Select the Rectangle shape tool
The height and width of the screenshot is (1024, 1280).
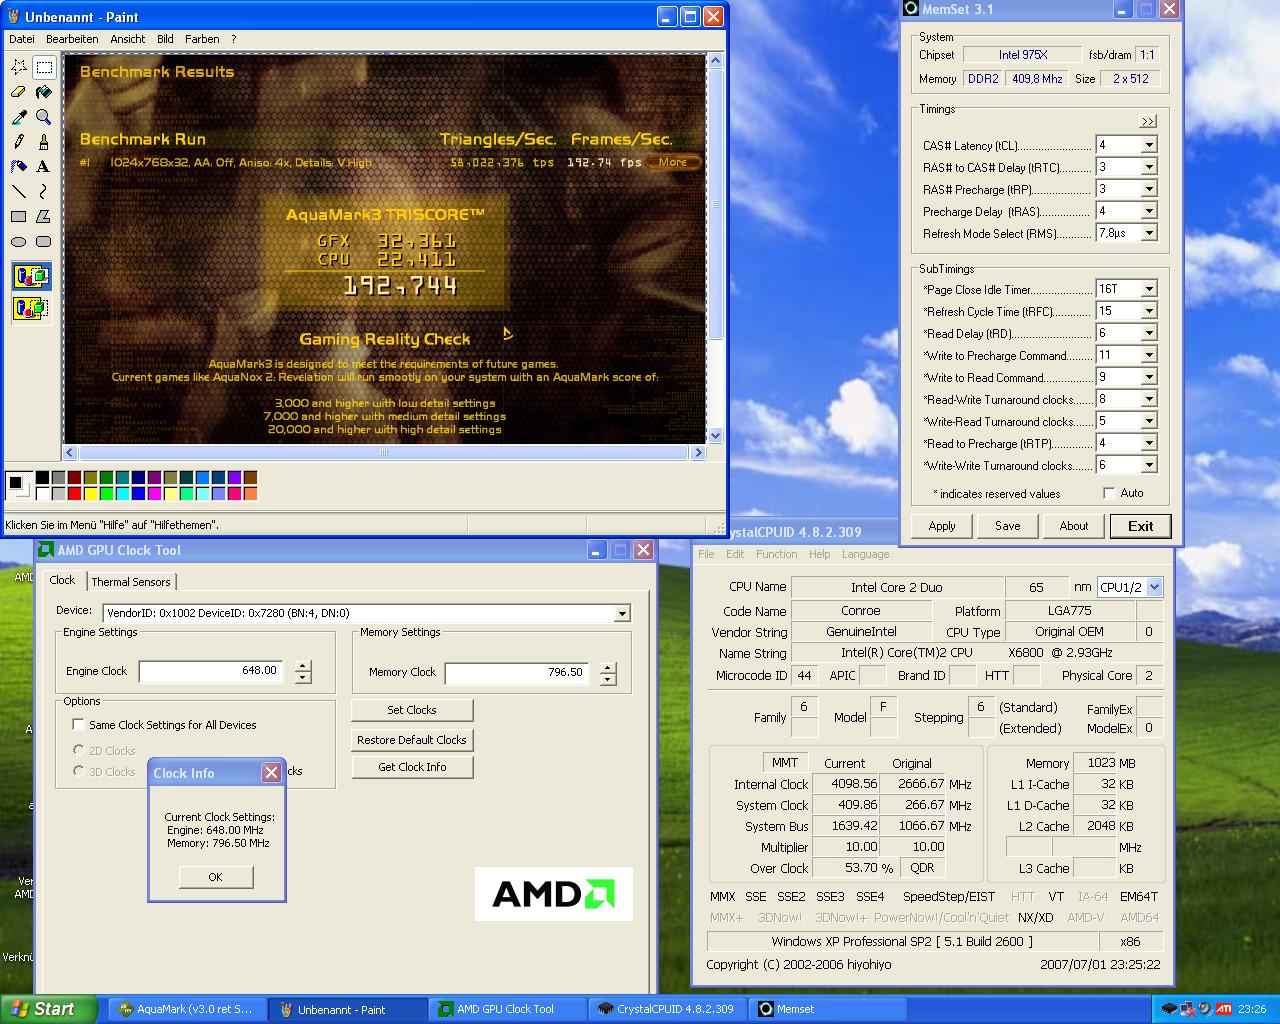19,216
